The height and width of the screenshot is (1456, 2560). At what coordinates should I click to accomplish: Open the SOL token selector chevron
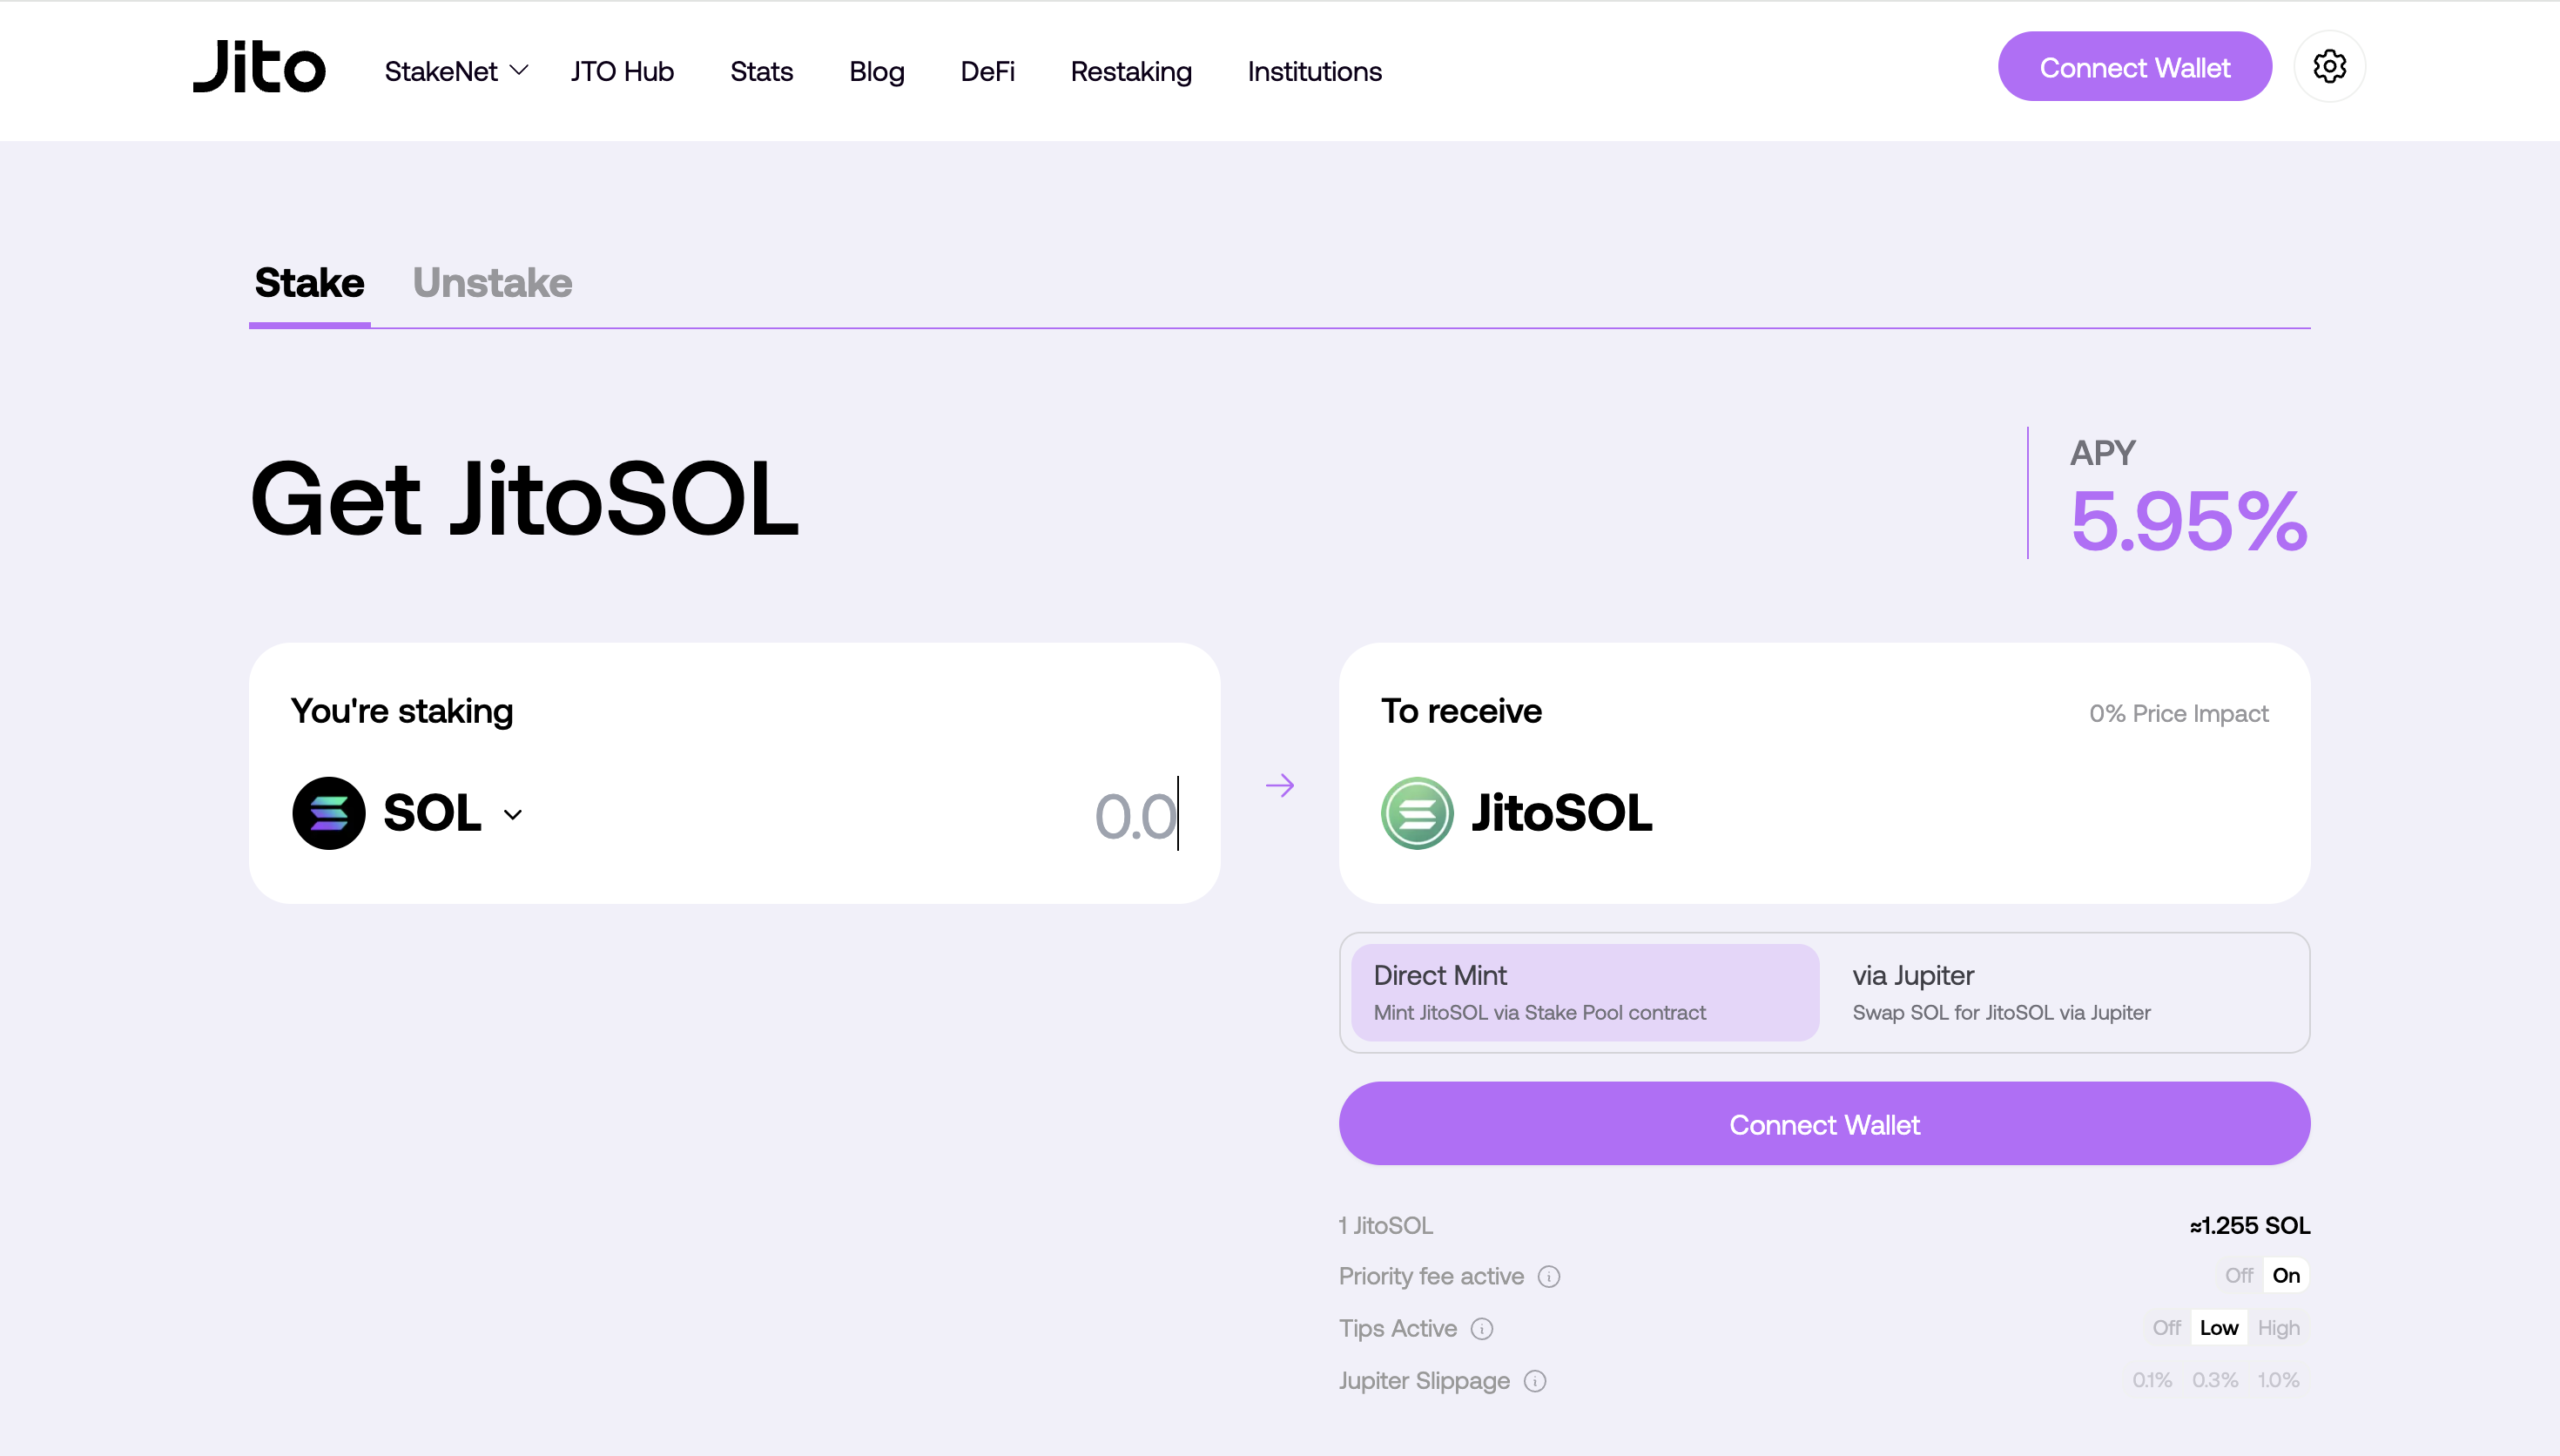click(x=513, y=815)
